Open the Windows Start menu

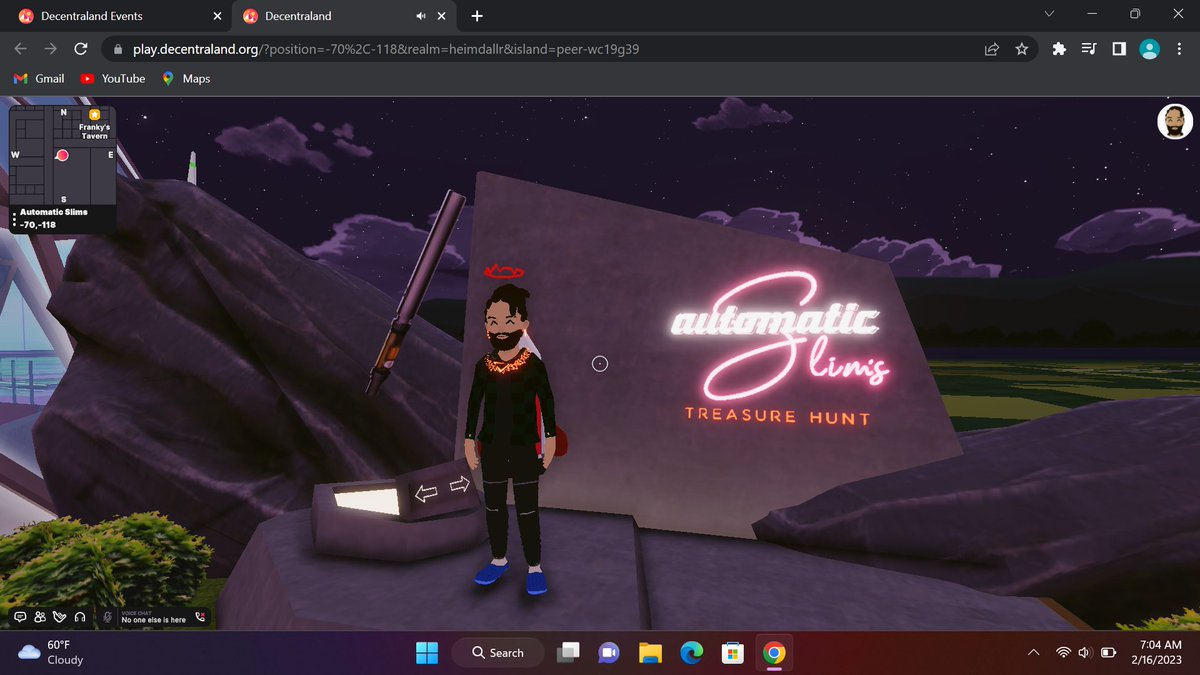pos(427,653)
